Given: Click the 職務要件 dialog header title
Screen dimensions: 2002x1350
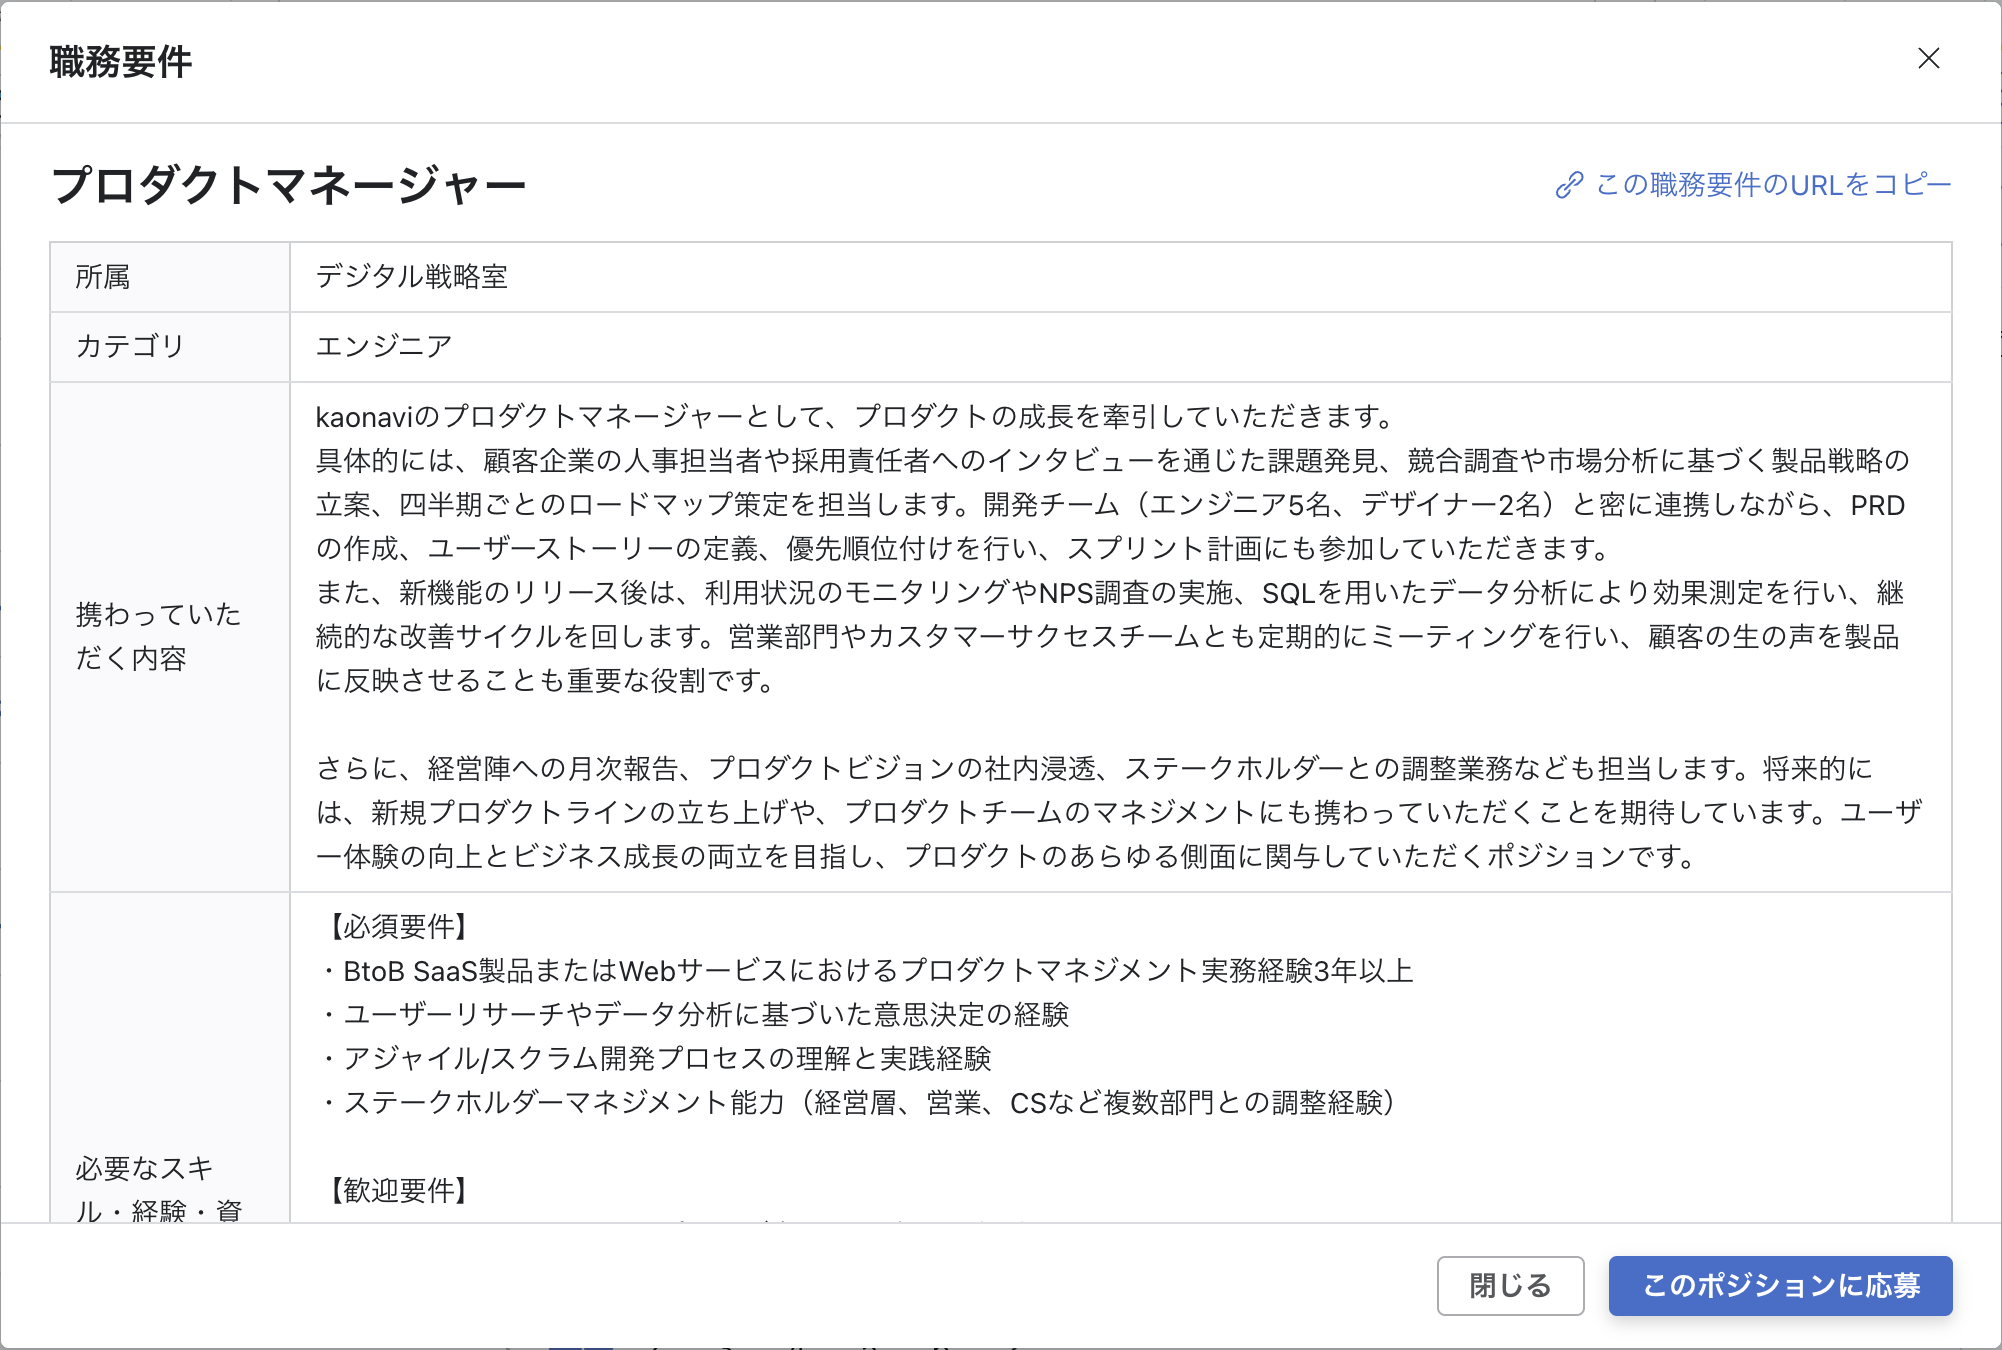Looking at the screenshot, I should click(x=118, y=59).
